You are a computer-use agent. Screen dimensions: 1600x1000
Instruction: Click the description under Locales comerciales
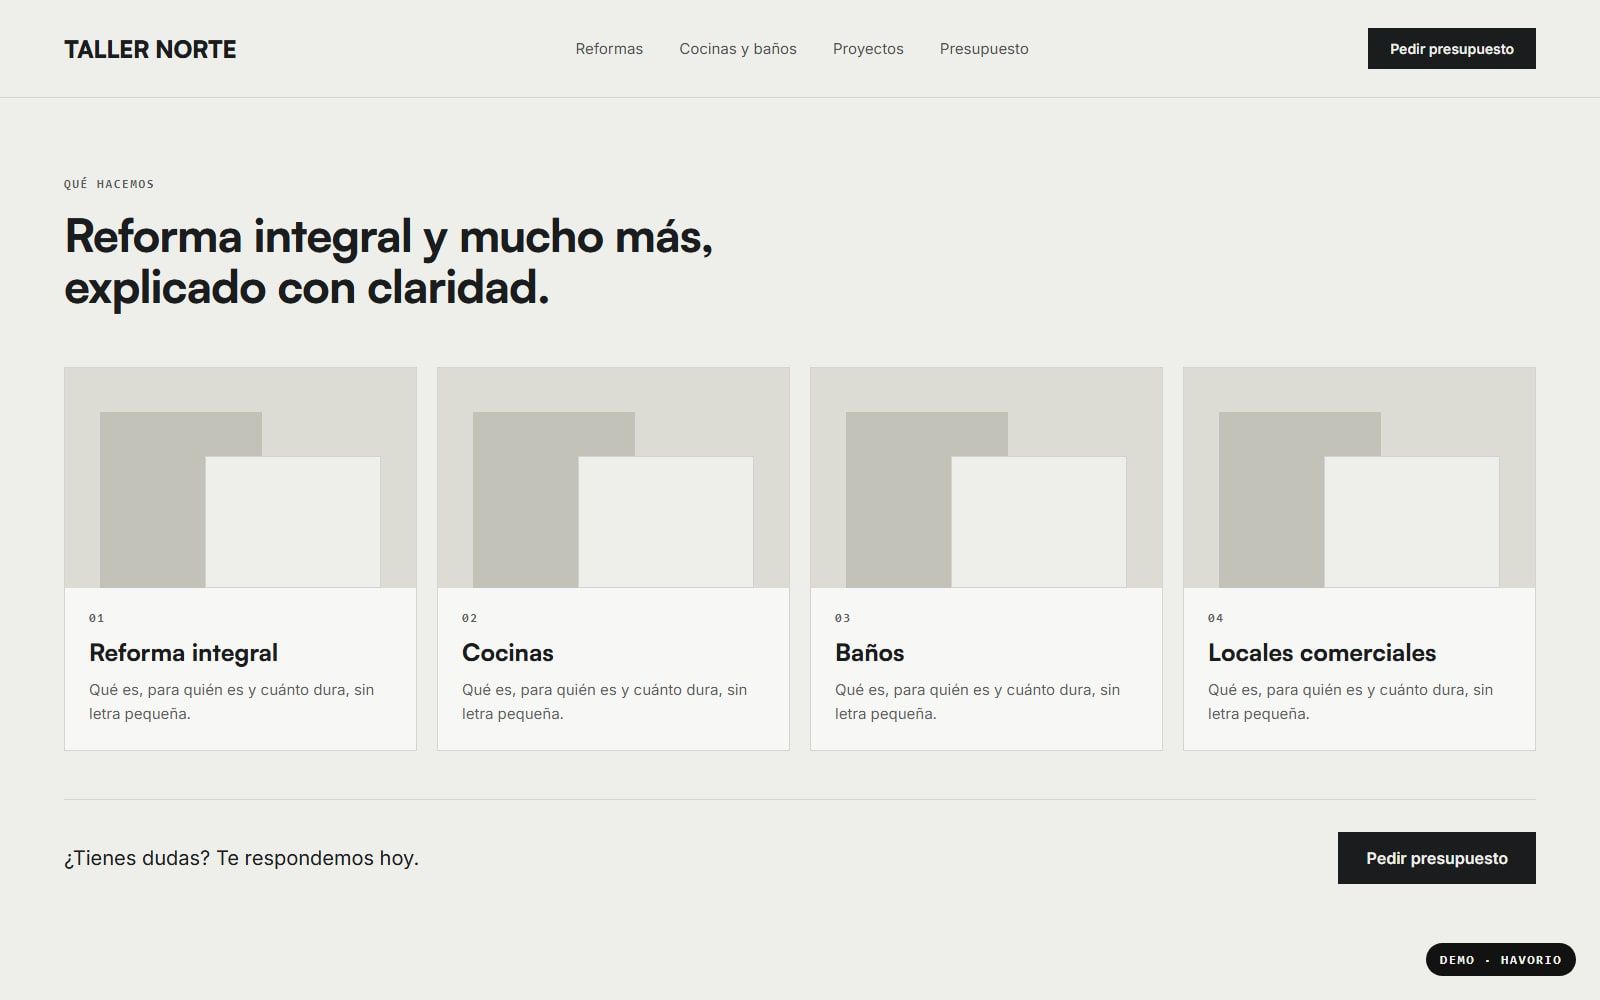[1350, 702]
